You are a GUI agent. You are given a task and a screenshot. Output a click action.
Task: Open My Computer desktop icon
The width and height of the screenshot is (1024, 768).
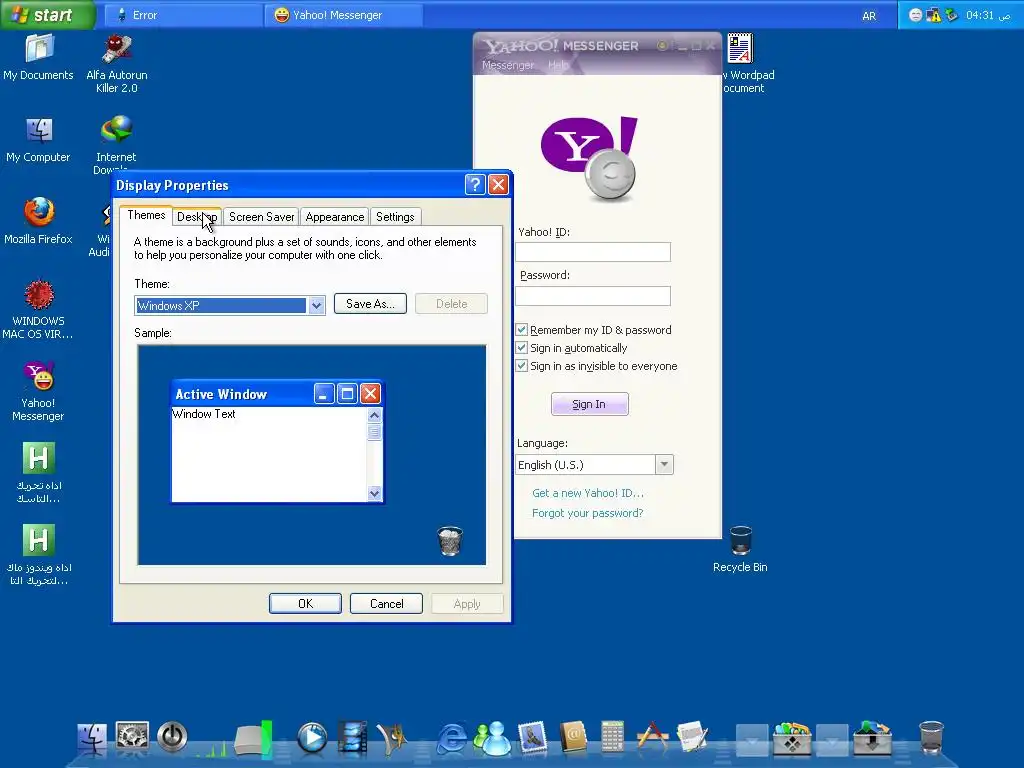(x=39, y=139)
